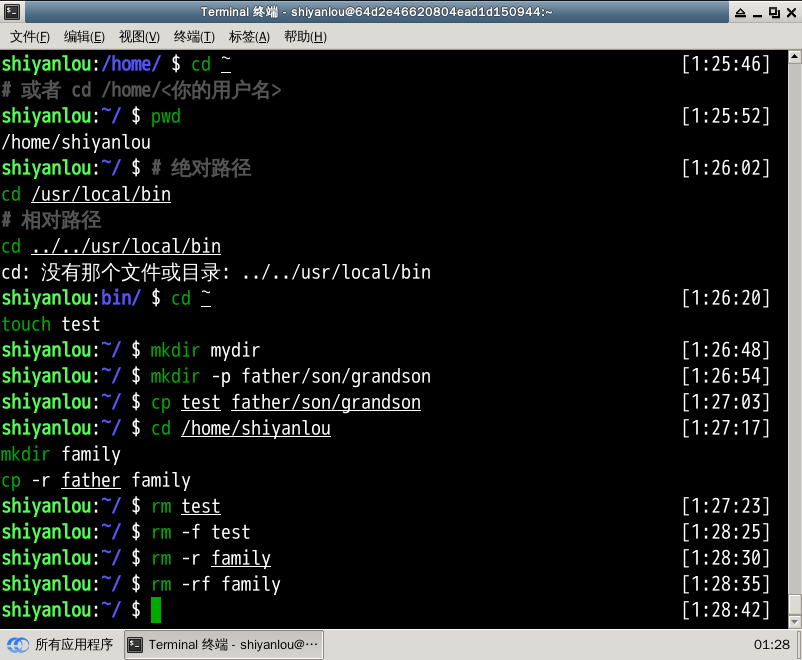This screenshot has width=802, height=660.
Task: Click the Terminal icon in the taskbar button
Action: [135, 645]
